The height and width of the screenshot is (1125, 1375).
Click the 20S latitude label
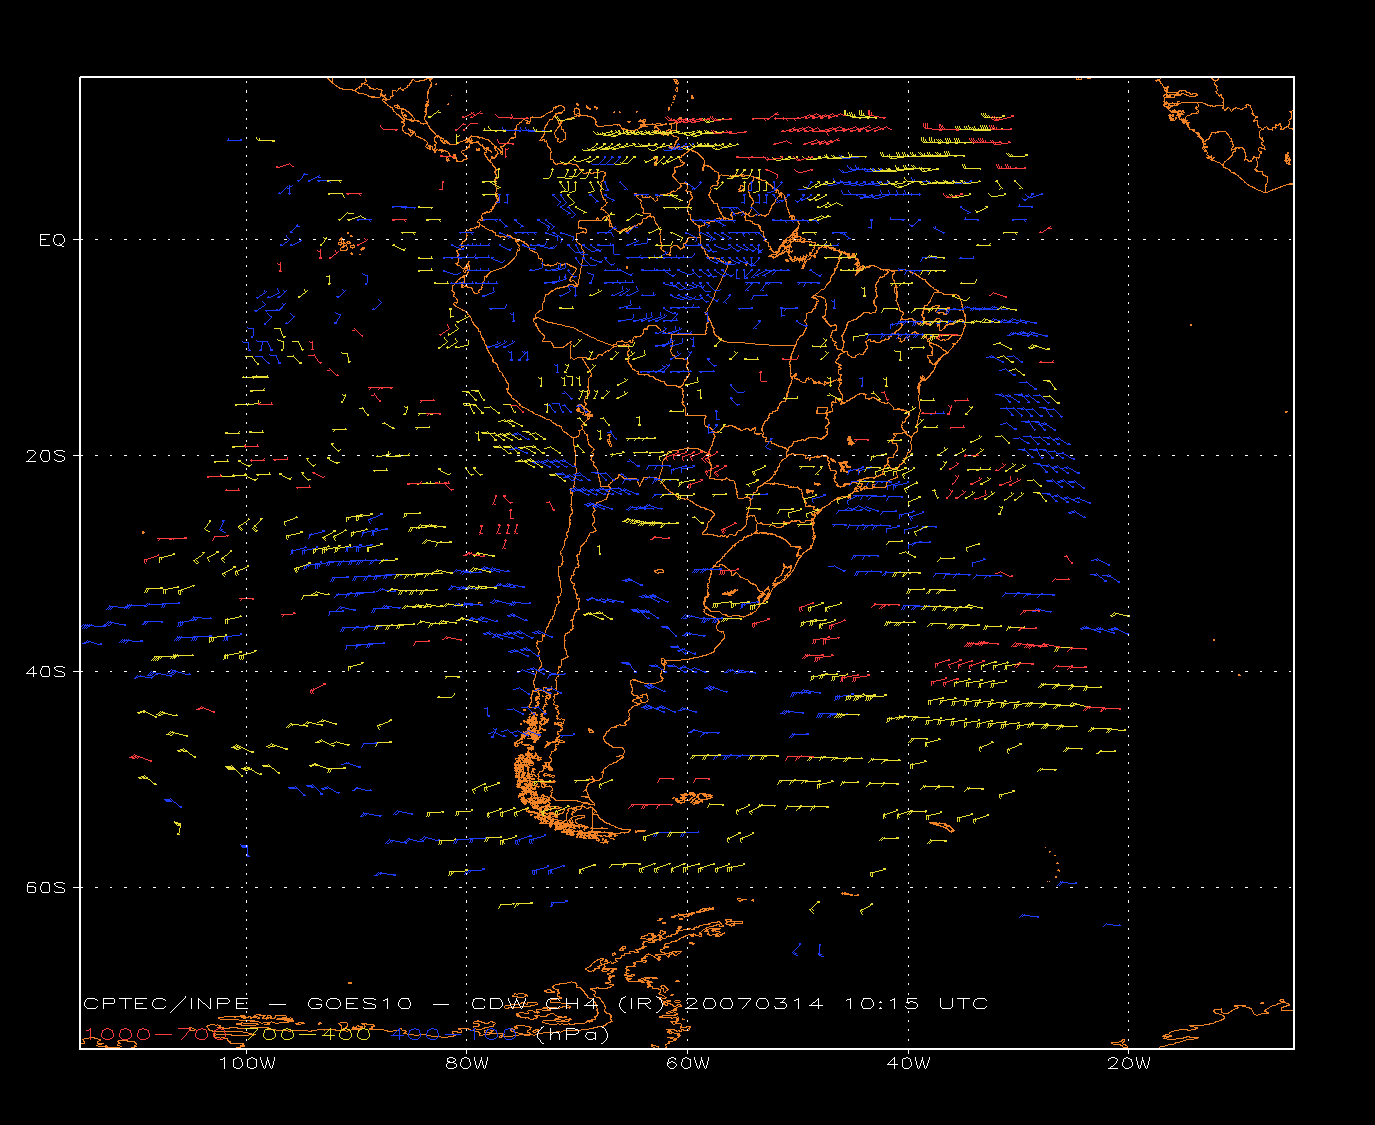coord(45,456)
